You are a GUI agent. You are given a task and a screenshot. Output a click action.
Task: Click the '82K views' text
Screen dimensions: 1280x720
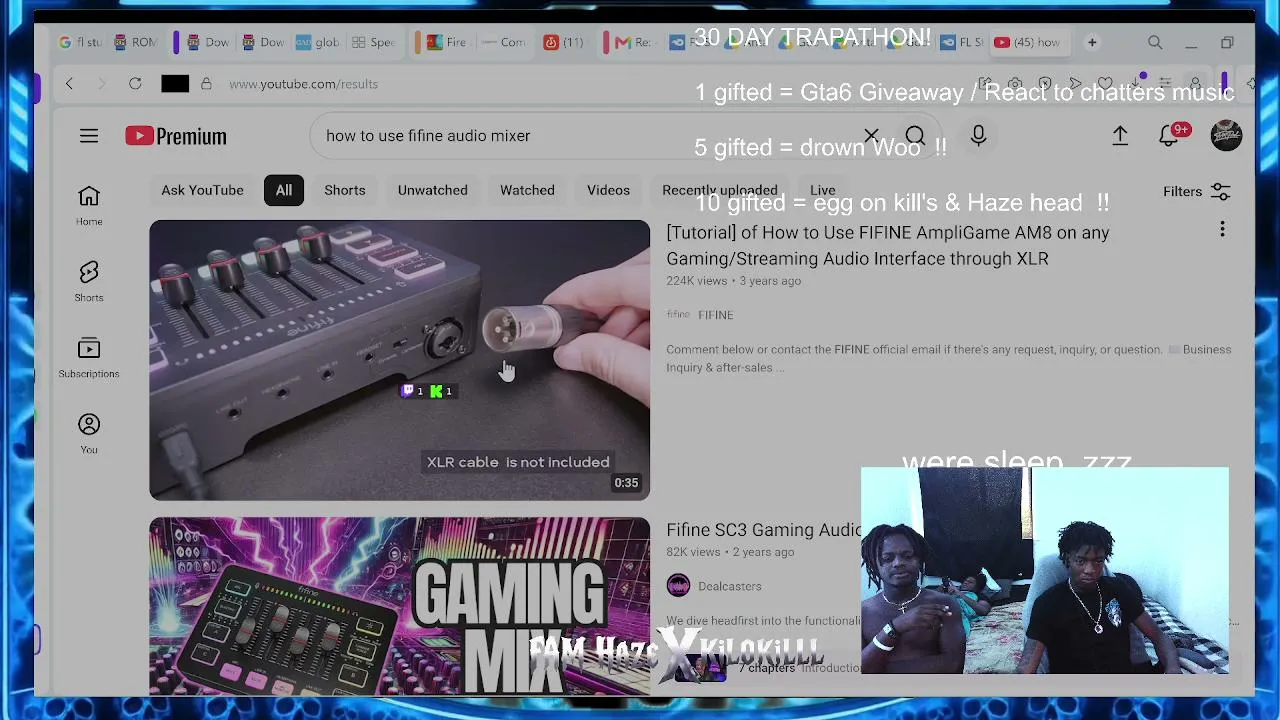(x=693, y=552)
